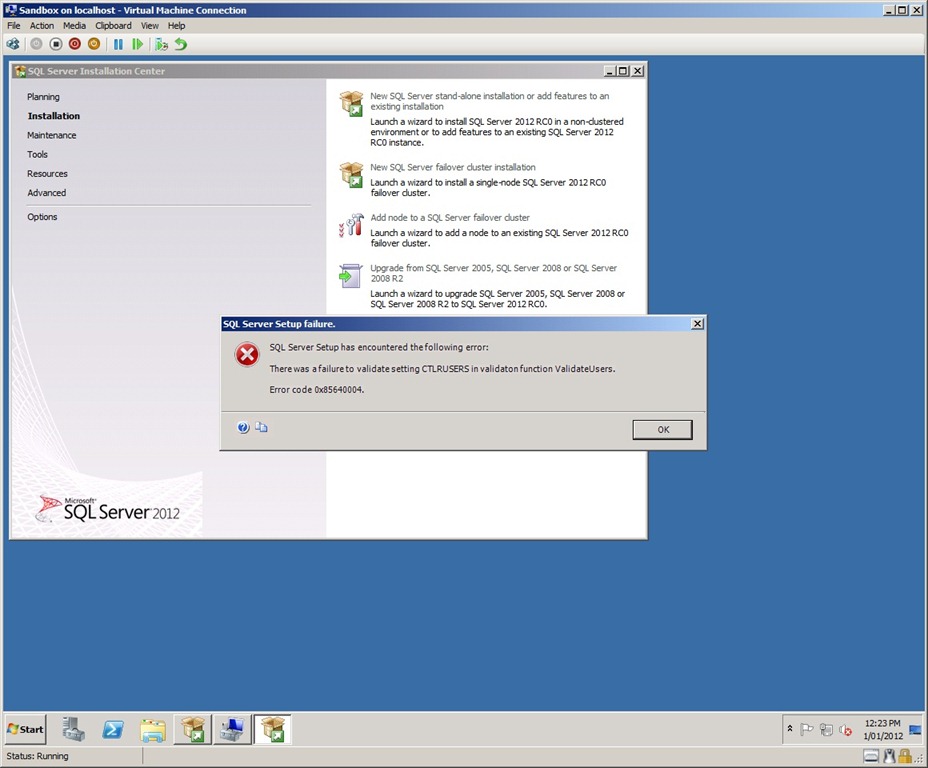Show hidden system tray icons

pos(790,729)
